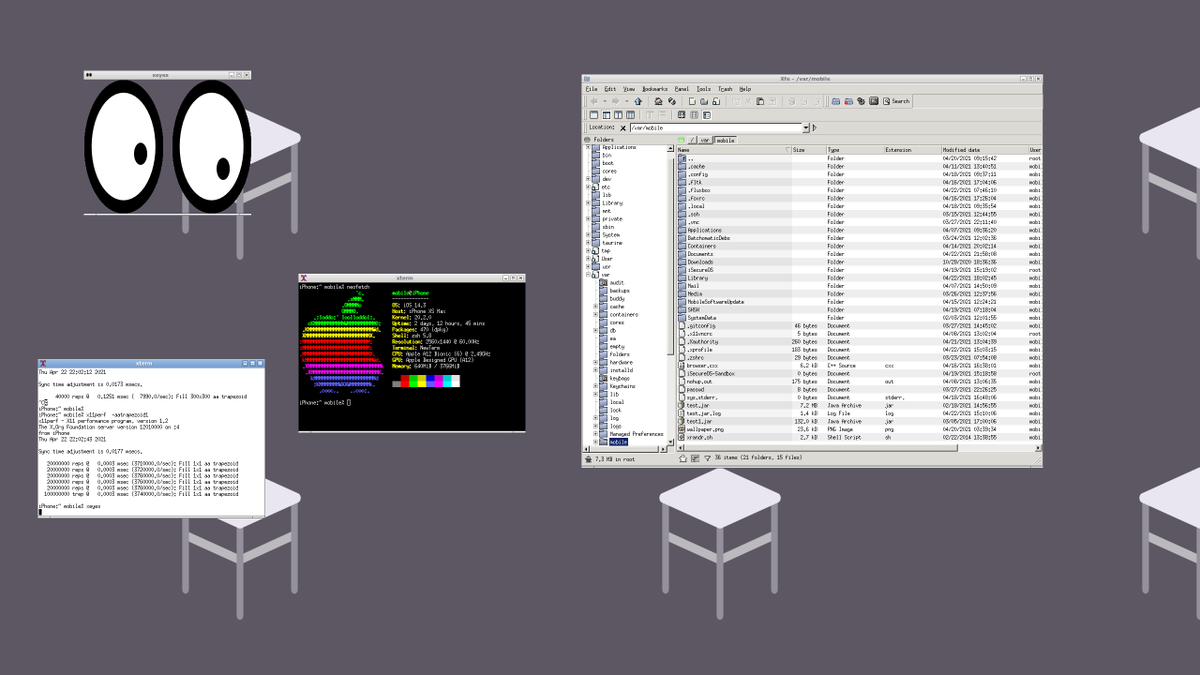Open the Location history dropdown
The width and height of the screenshot is (1200, 675).
click(806, 128)
